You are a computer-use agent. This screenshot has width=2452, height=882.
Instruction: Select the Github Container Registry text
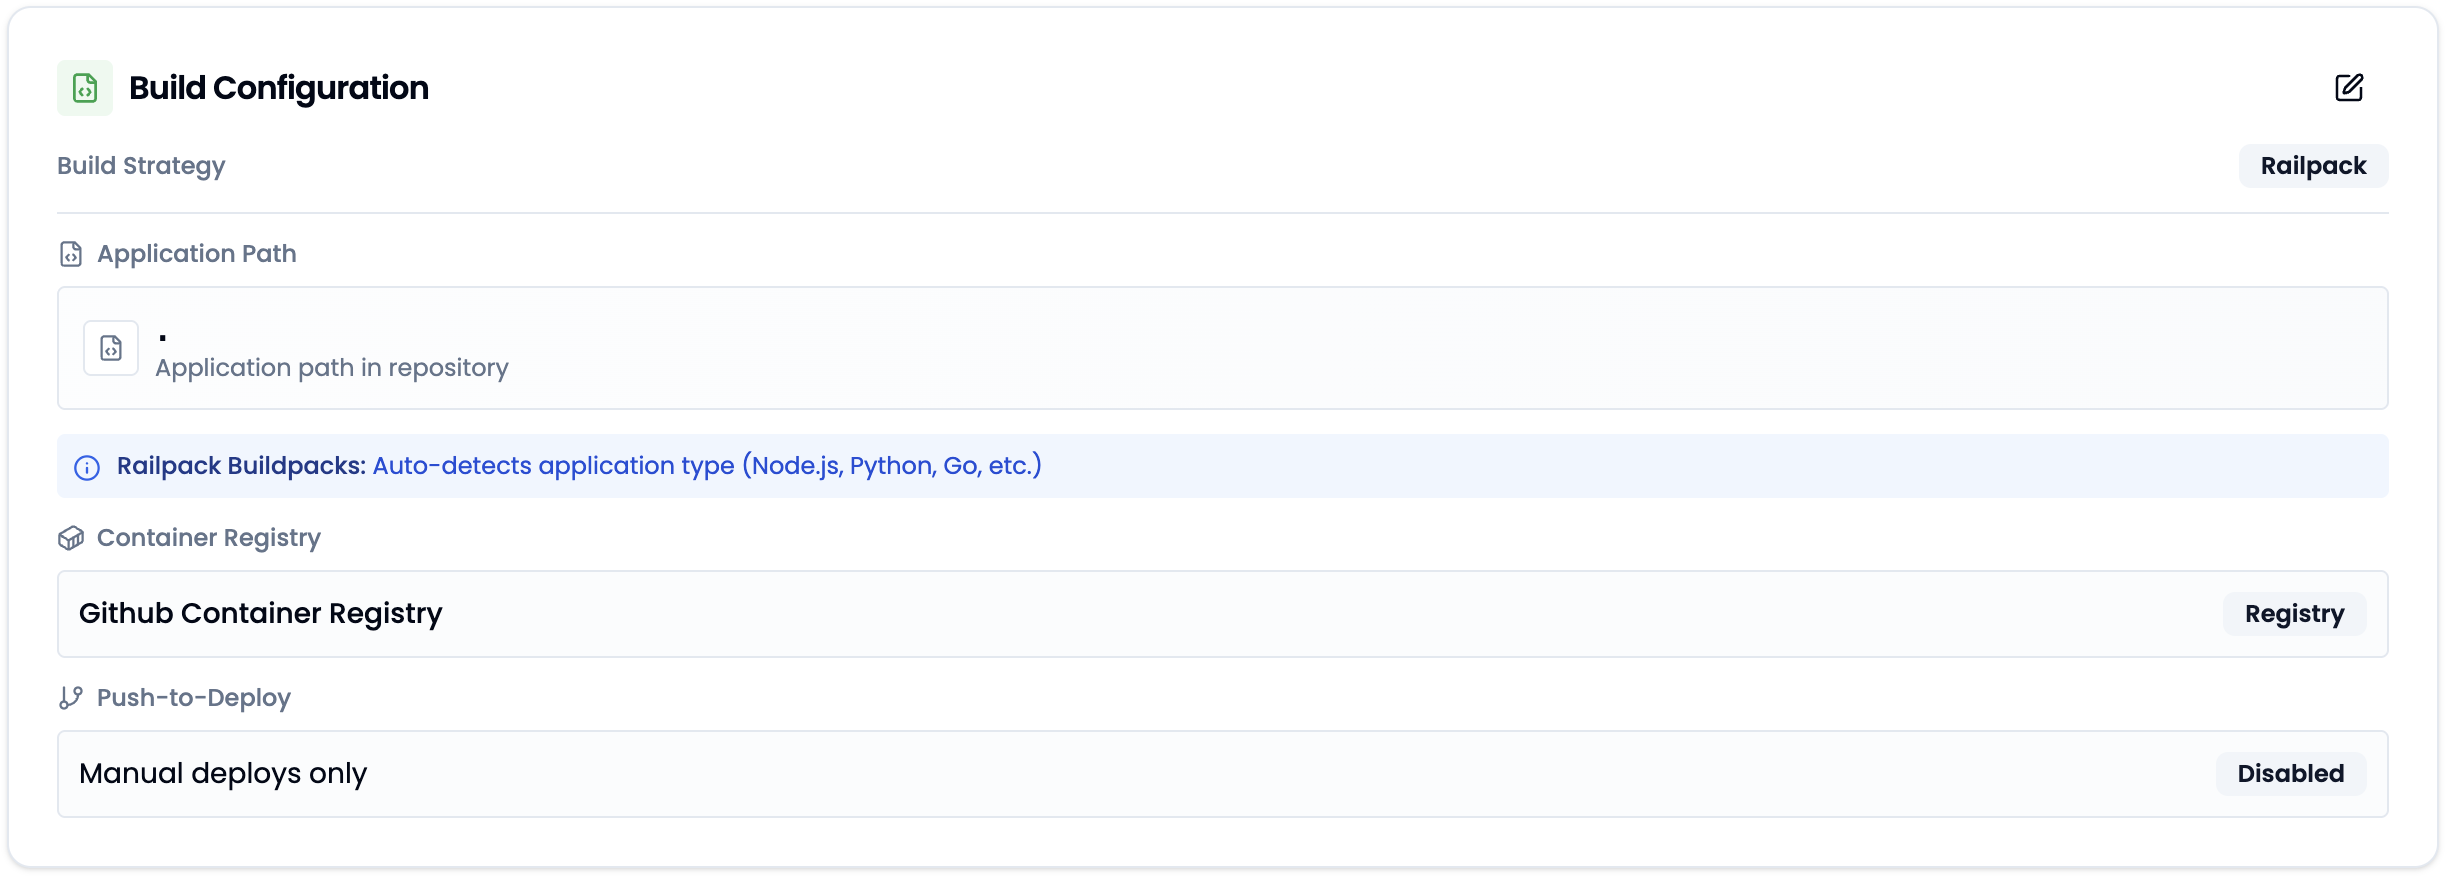pyautogui.click(x=261, y=613)
